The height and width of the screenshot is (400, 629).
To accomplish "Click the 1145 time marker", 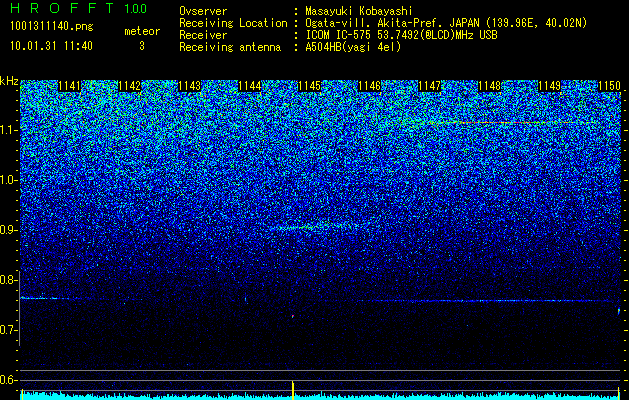I will coord(309,86).
